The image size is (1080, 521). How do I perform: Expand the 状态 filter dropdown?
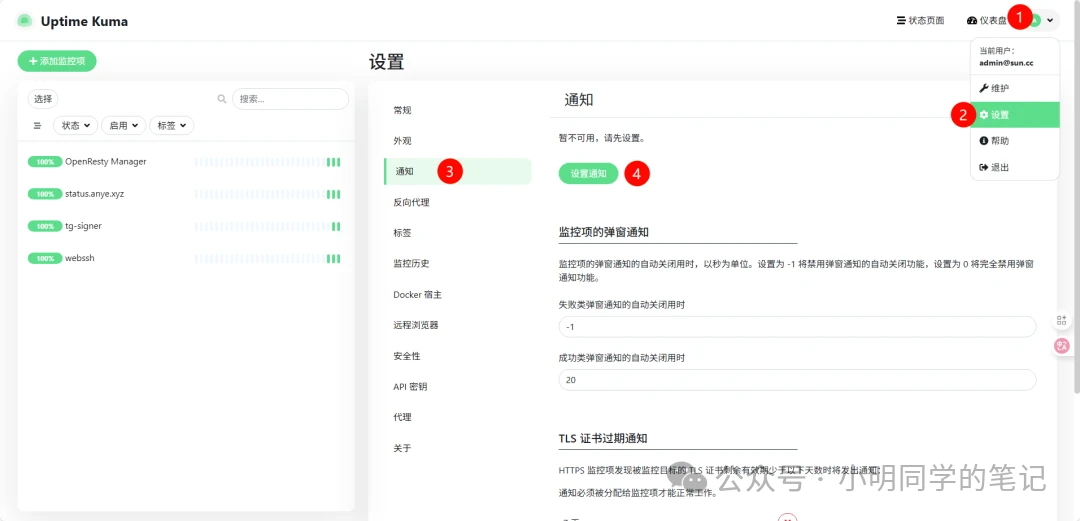(x=76, y=125)
